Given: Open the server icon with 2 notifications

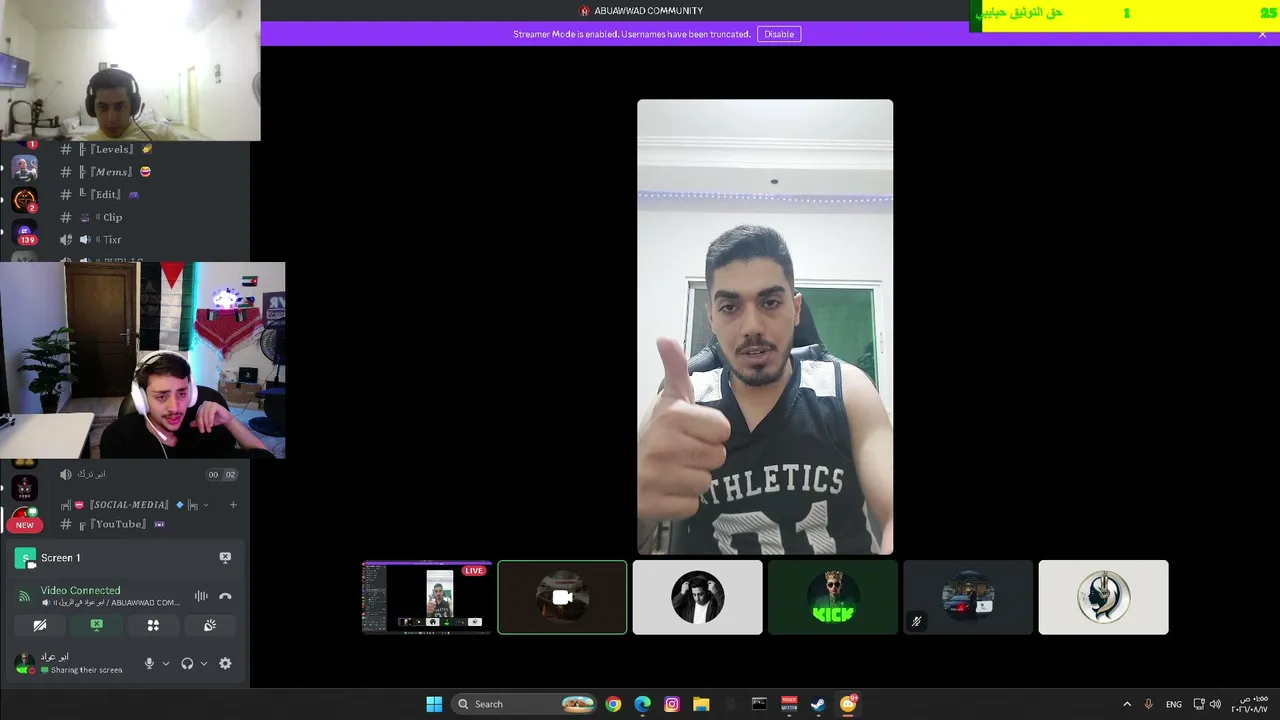Looking at the screenshot, I should [x=25, y=200].
